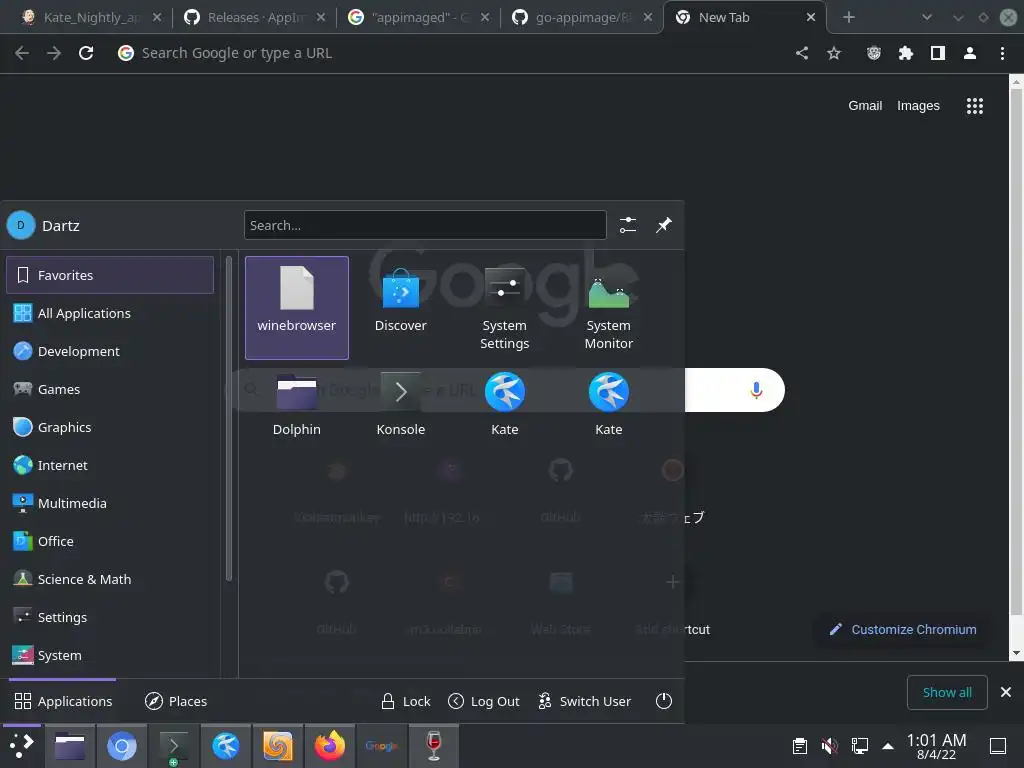
Task: Switch to the Releases AppImage tab
Action: tap(255, 18)
